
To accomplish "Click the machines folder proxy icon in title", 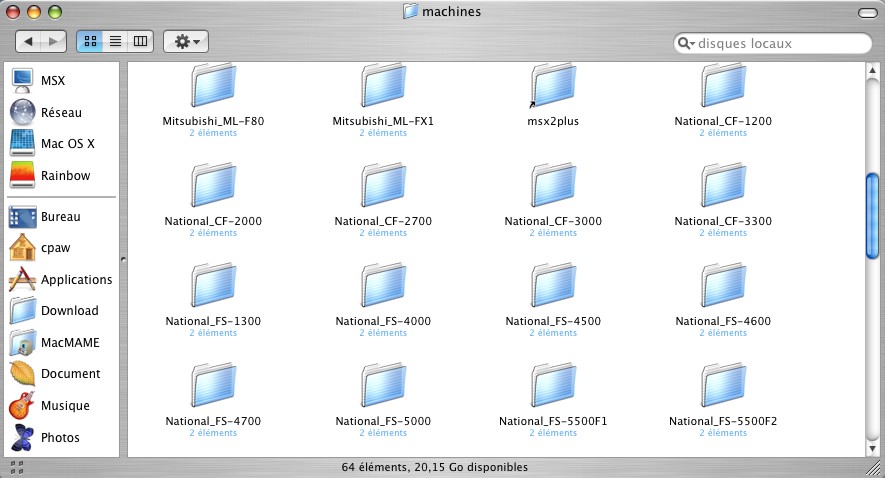I will (x=410, y=11).
